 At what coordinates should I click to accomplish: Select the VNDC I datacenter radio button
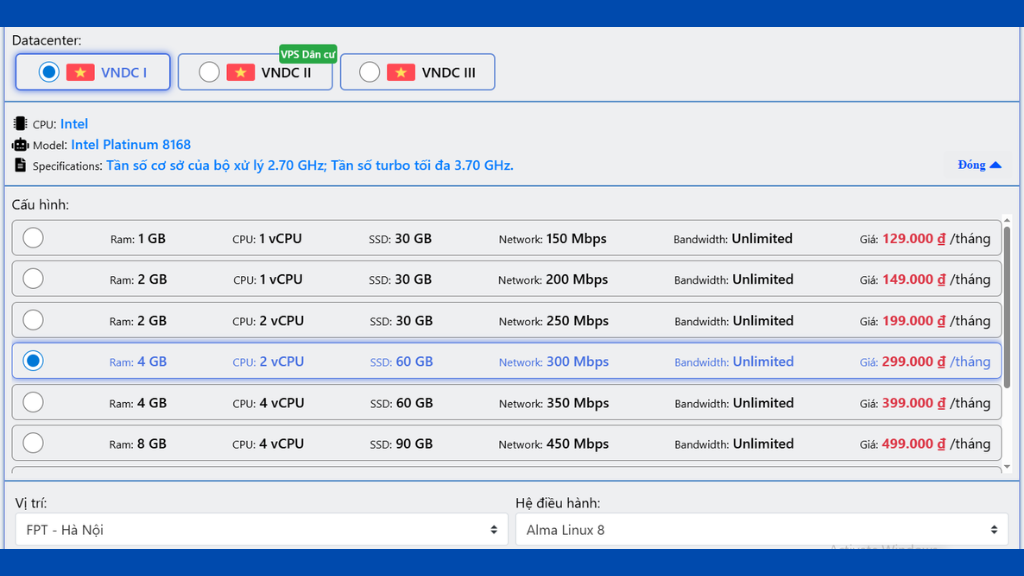point(49,72)
